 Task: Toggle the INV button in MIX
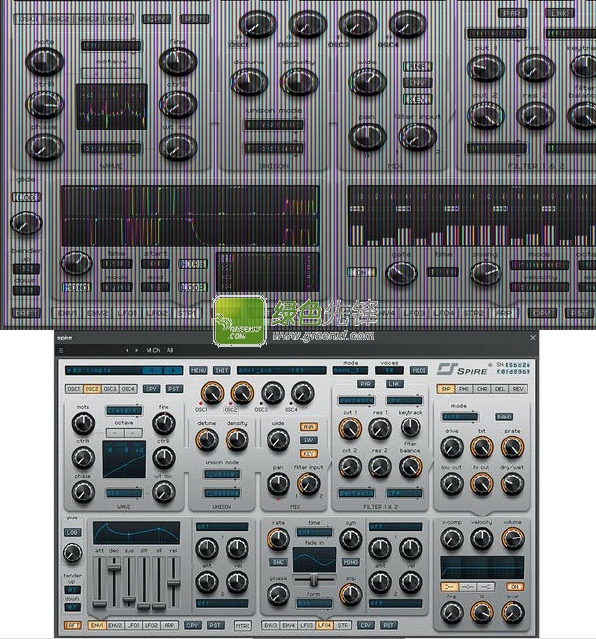309,440
